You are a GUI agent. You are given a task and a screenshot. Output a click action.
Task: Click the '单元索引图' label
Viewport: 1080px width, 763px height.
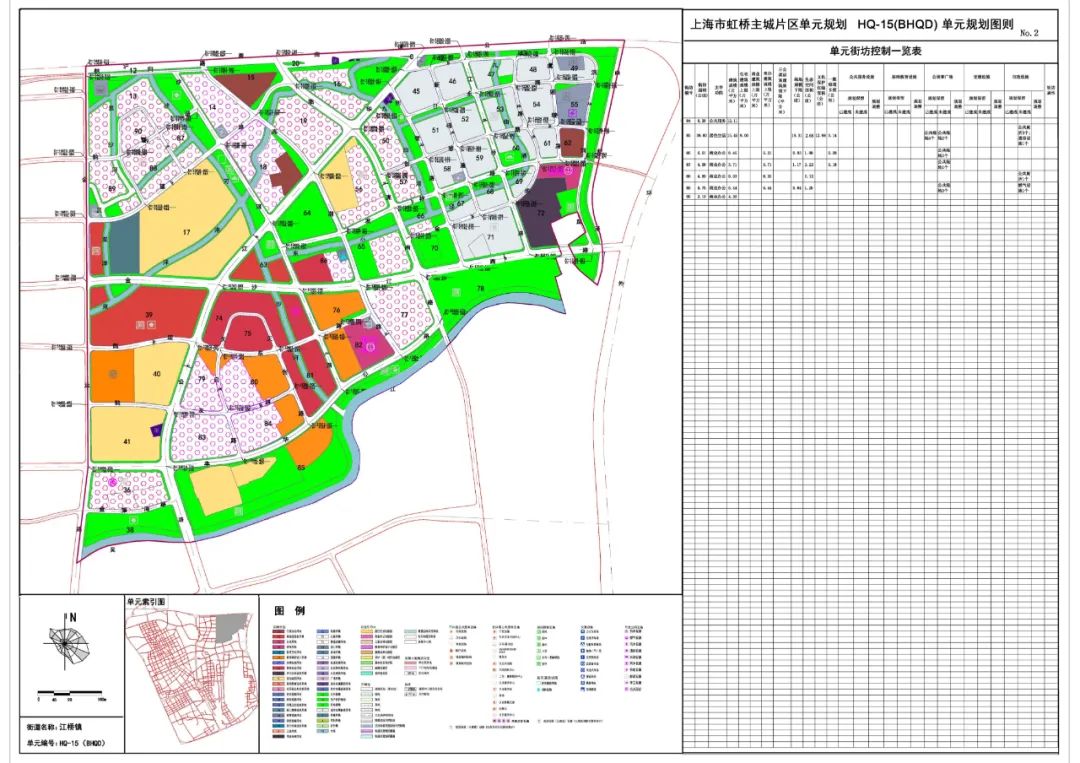pyautogui.click(x=145, y=602)
